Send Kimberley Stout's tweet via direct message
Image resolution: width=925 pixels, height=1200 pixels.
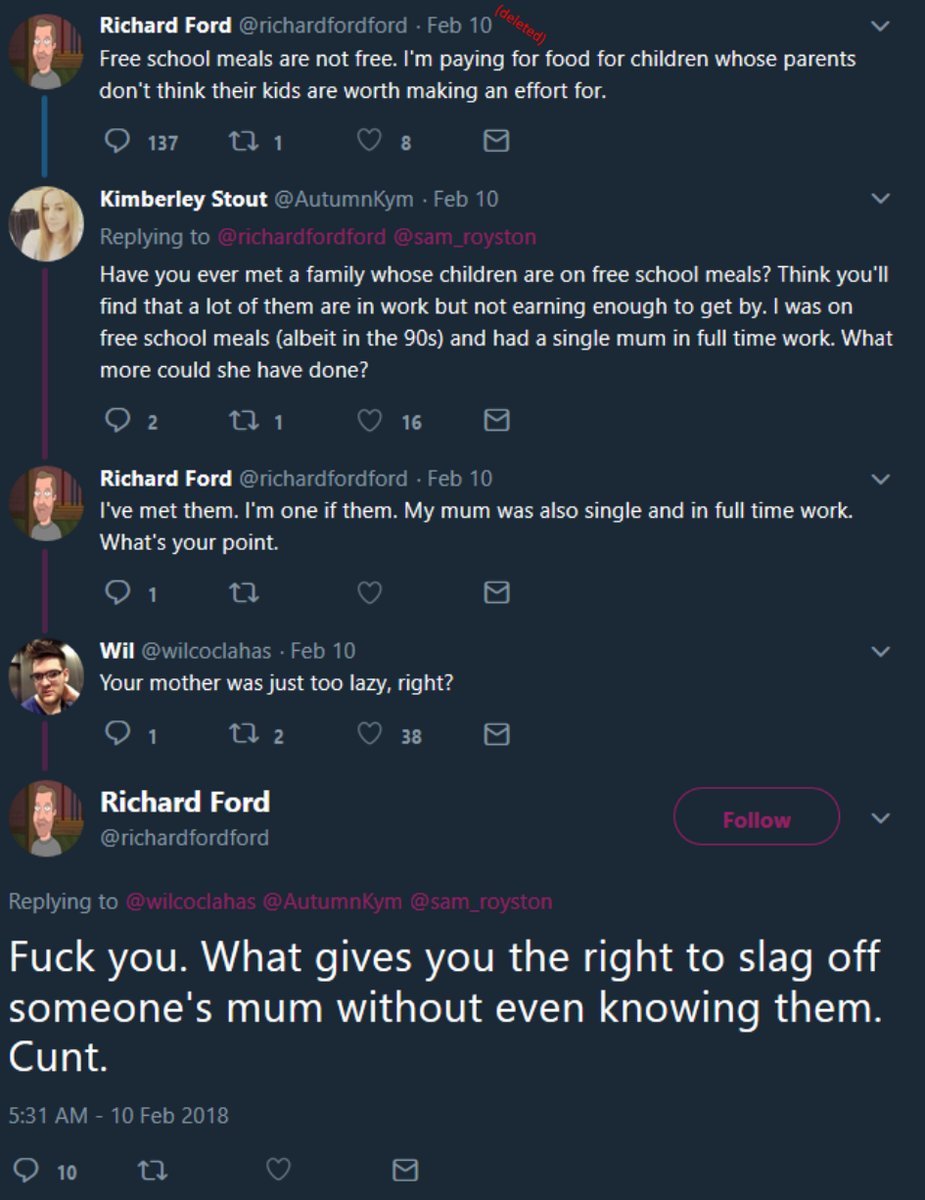(x=496, y=422)
